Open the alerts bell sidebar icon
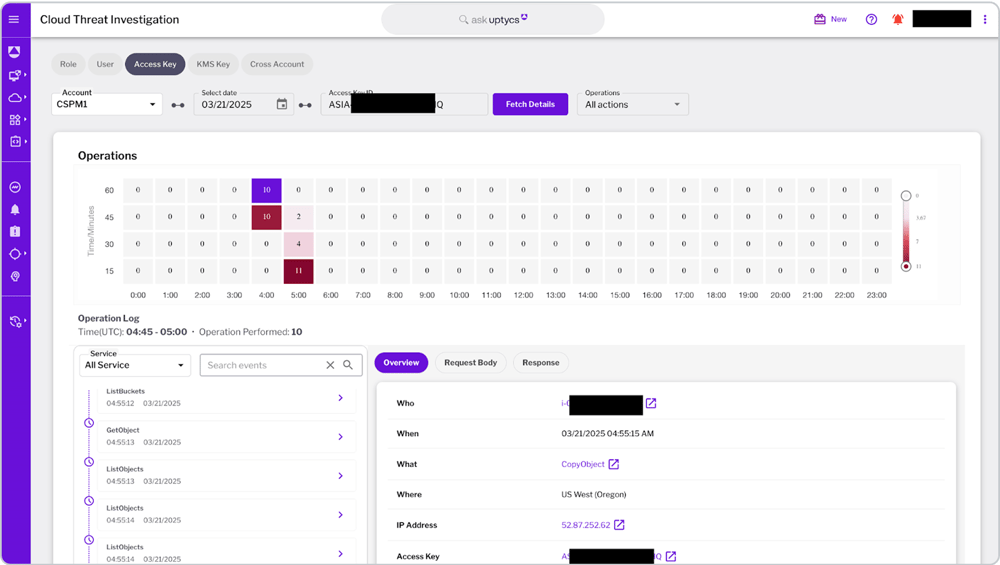The height and width of the screenshot is (565, 1000). (x=15, y=210)
